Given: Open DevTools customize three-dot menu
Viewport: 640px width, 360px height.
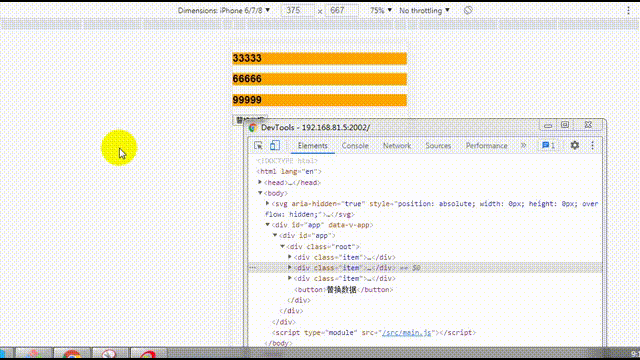Looking at the screenshot, I should 593,145.
